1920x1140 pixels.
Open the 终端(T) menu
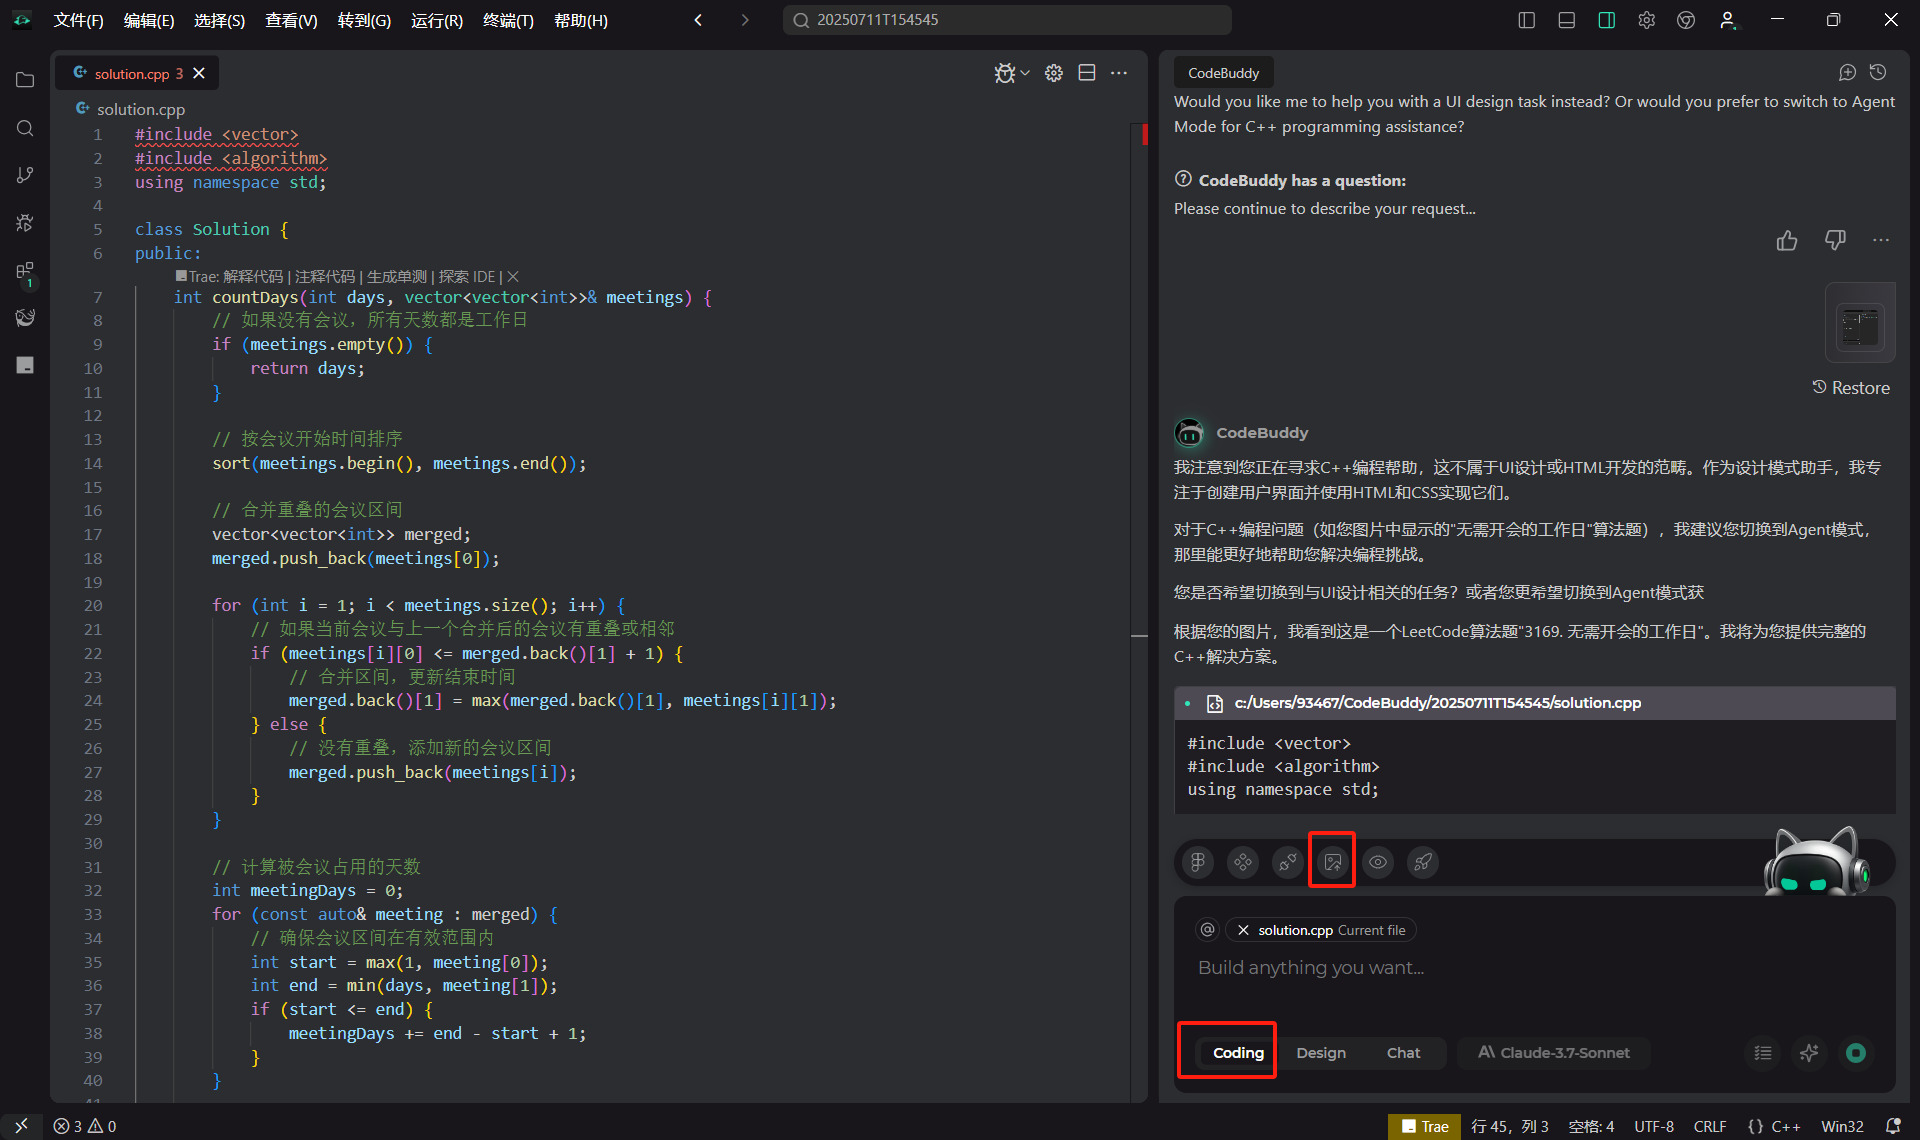[x=508, y=20]
